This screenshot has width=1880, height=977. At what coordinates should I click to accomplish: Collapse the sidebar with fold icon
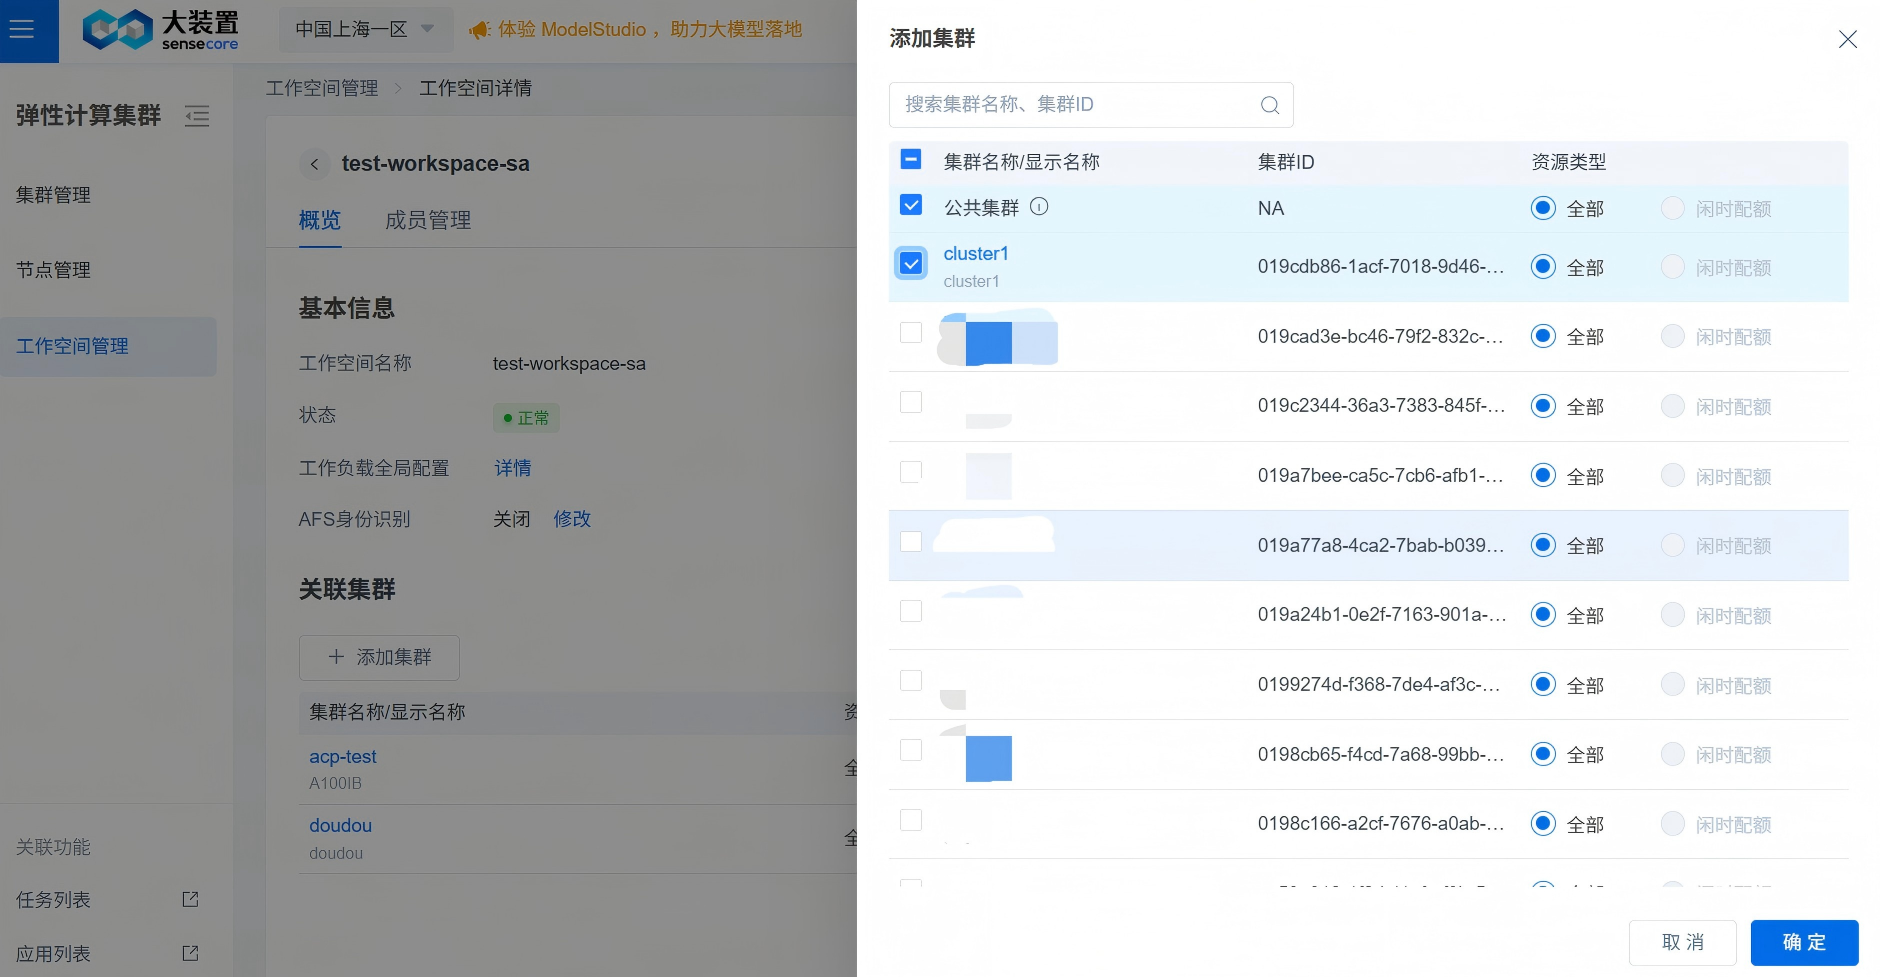point(197,116)
